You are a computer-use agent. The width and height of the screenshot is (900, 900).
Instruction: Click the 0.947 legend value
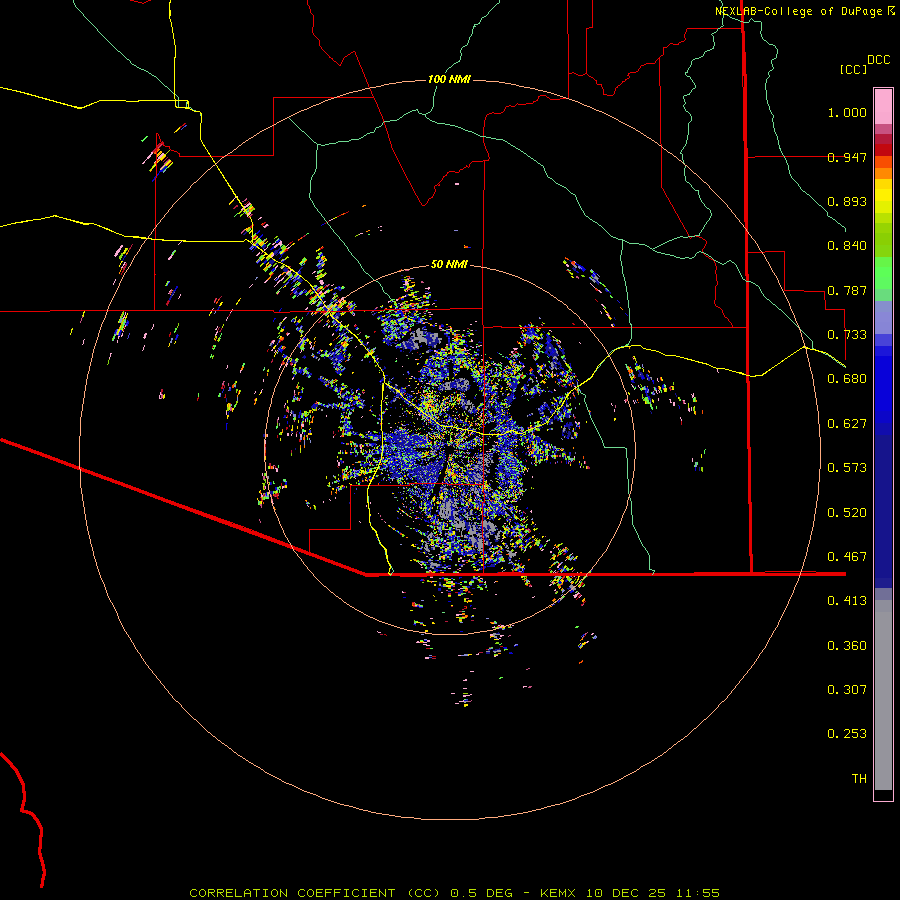click(x=847, y=157)
